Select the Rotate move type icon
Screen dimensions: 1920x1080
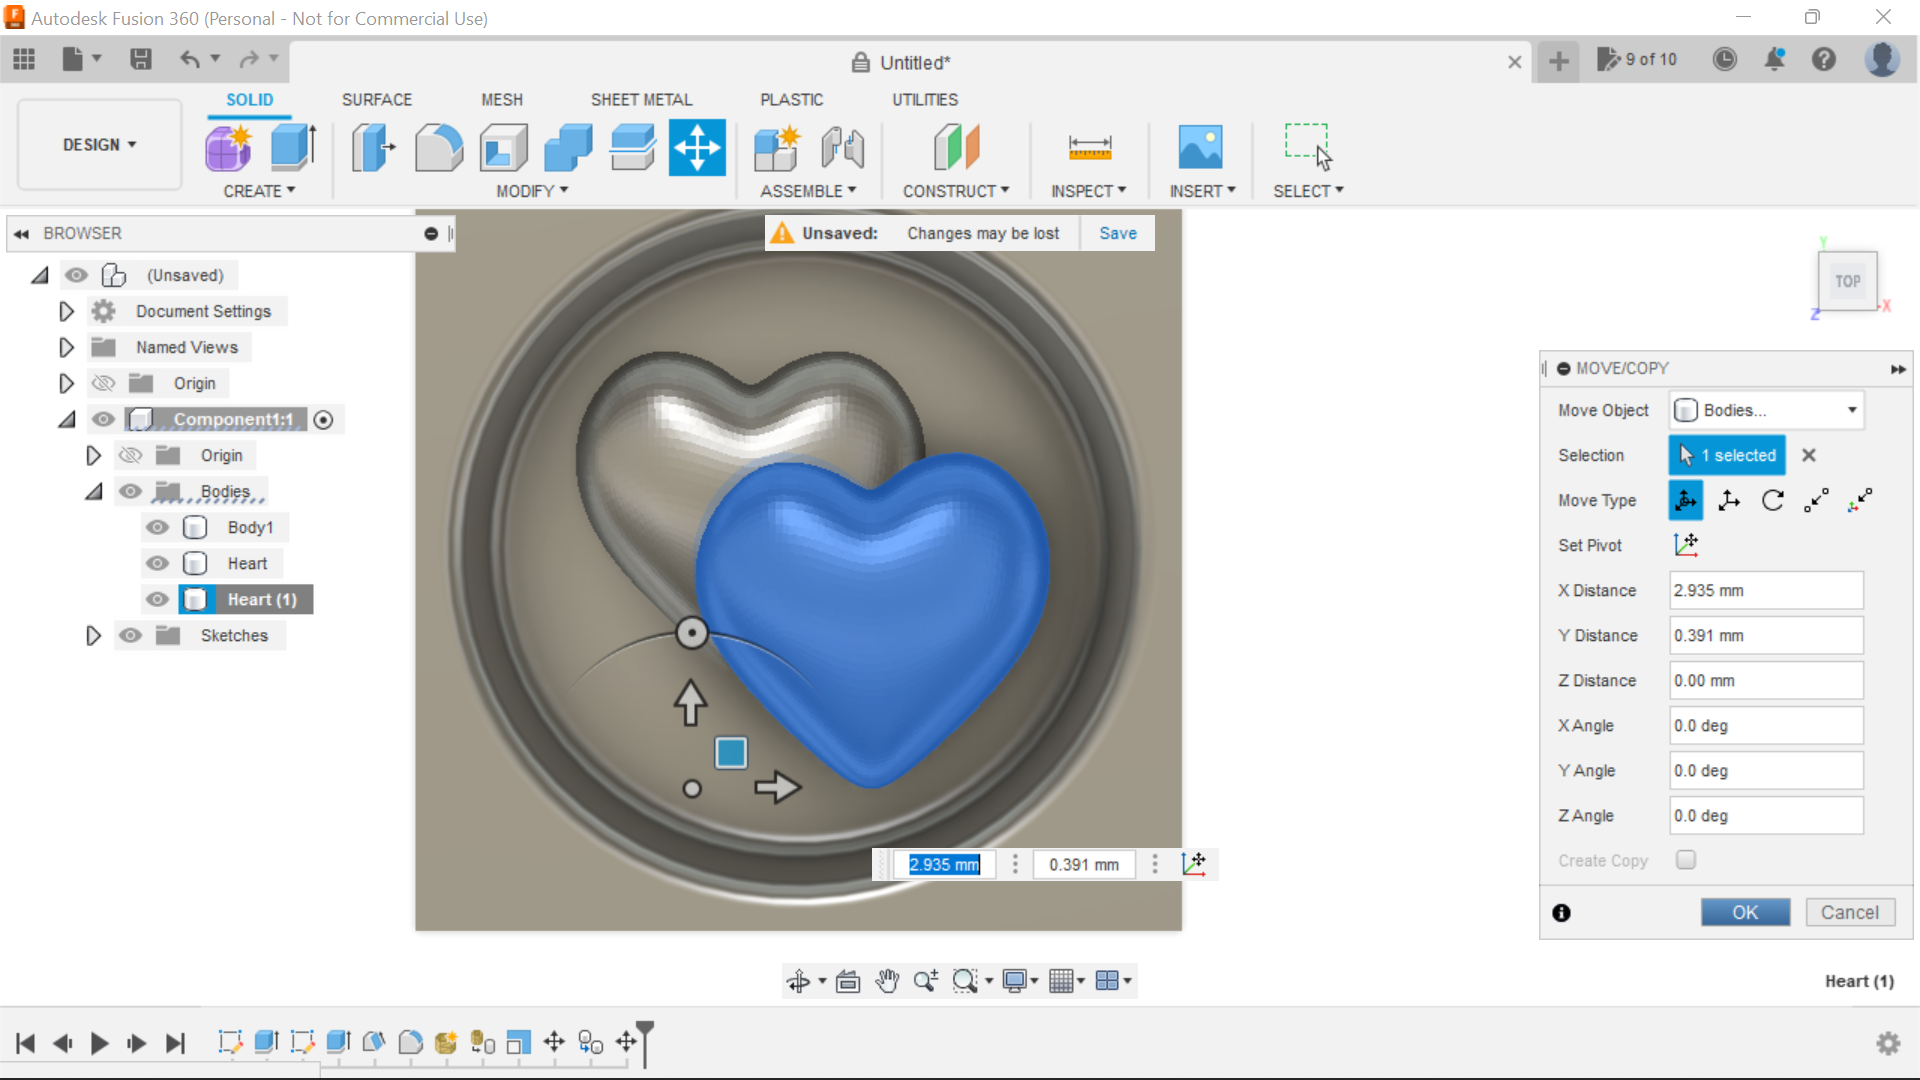1773,500
